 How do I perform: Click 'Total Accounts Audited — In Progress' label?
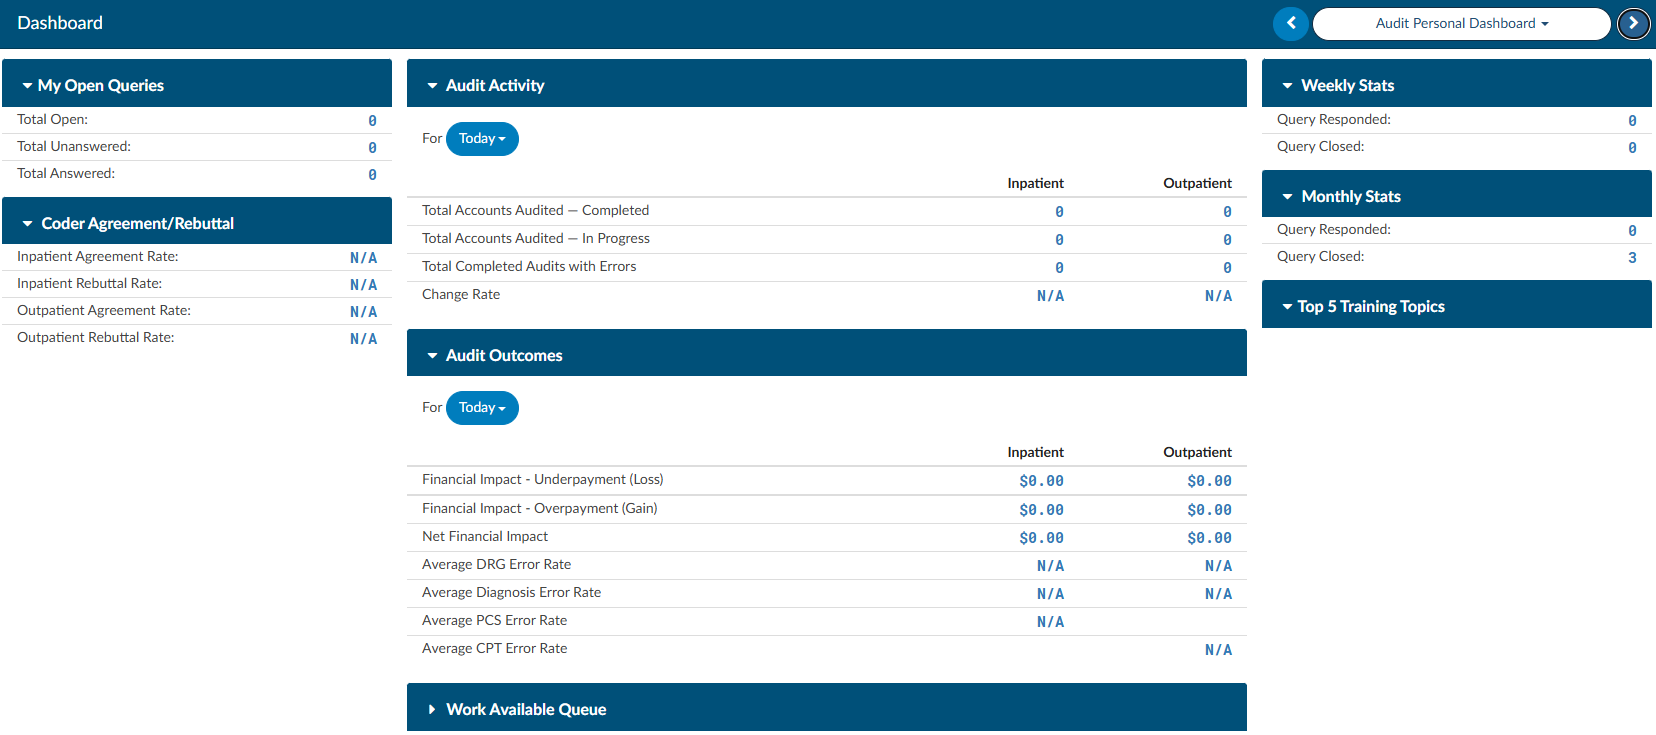tap(535, 238)
